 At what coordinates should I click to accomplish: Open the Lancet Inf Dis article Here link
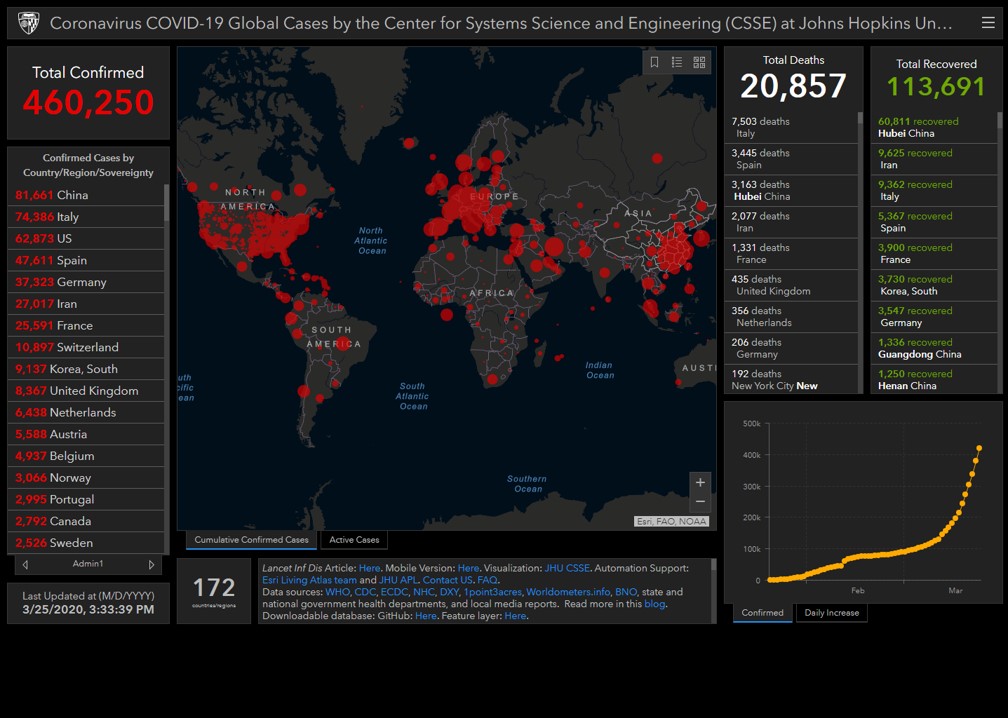(369, 568)
